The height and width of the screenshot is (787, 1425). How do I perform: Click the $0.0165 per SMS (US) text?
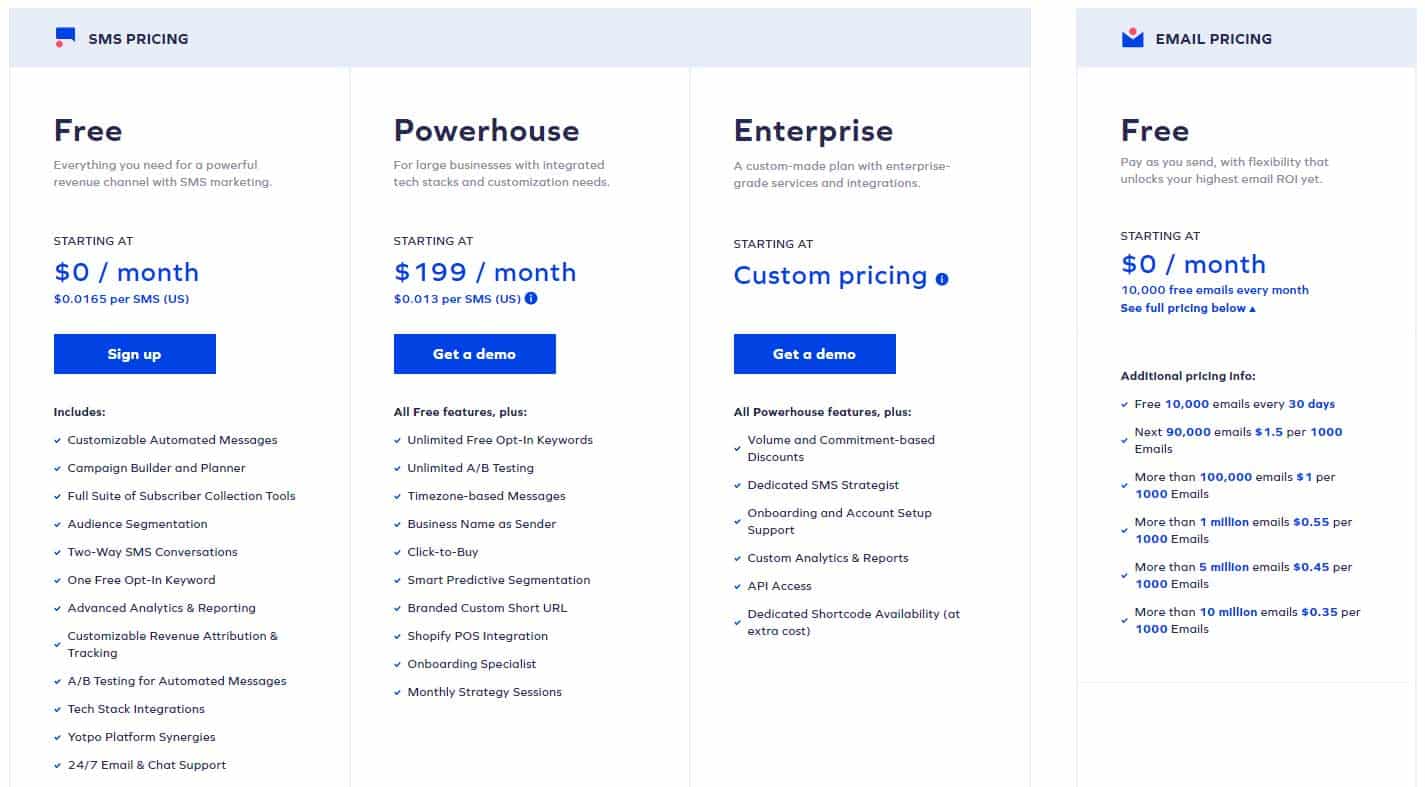121,299
